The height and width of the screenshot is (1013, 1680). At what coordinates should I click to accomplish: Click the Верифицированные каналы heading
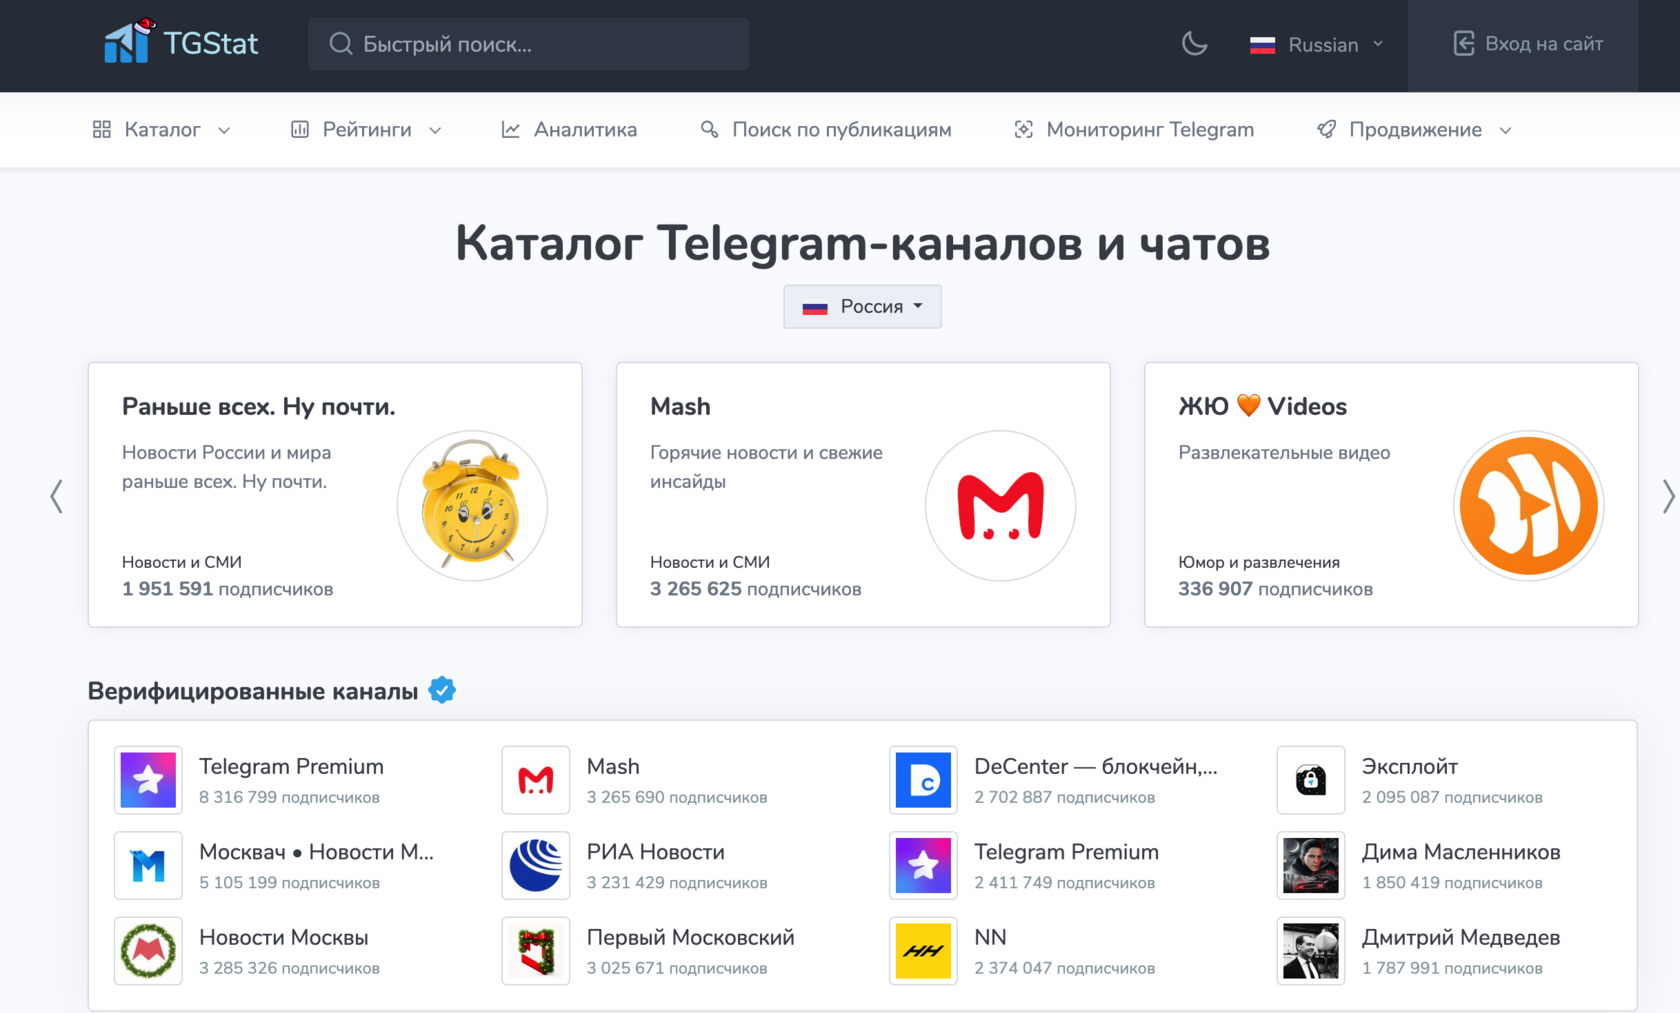pos(253,691)
